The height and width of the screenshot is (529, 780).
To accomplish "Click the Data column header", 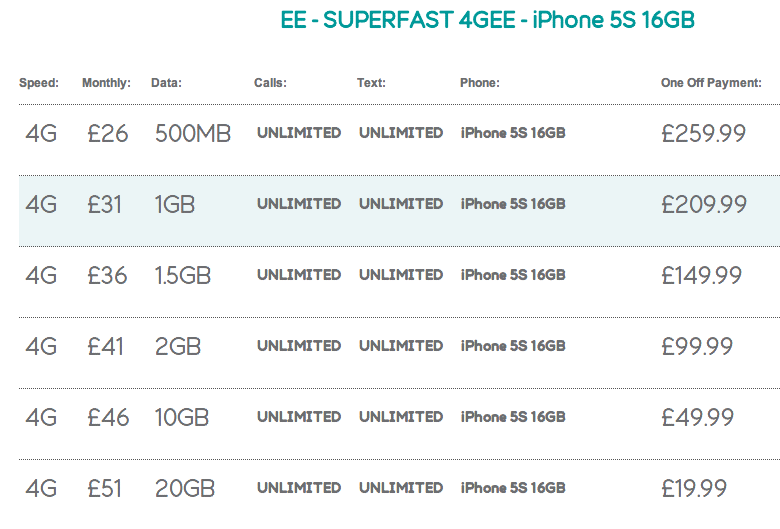I will [x=166, y=83].
